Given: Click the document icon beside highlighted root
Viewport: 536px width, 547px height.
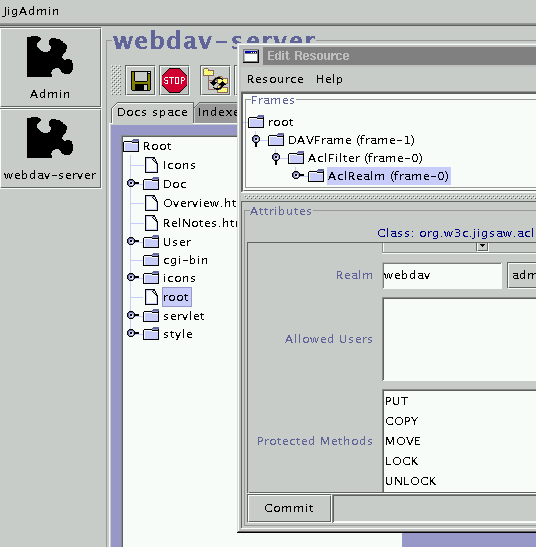Looking at the screenshot, I should (151, 297).
